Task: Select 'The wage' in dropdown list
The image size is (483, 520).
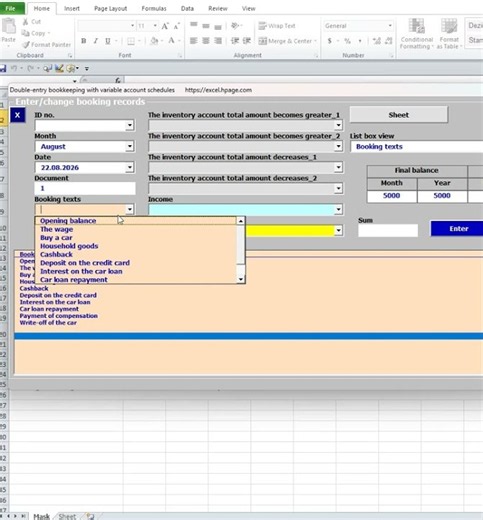Action: 136,229
